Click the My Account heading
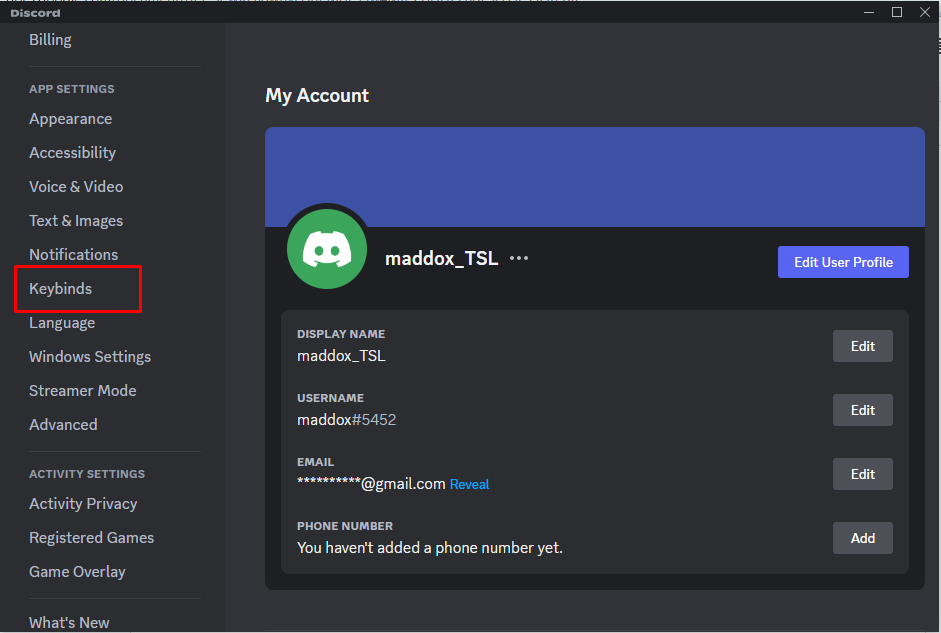Screen dimensions: 941x633 (x=317, y=96)
